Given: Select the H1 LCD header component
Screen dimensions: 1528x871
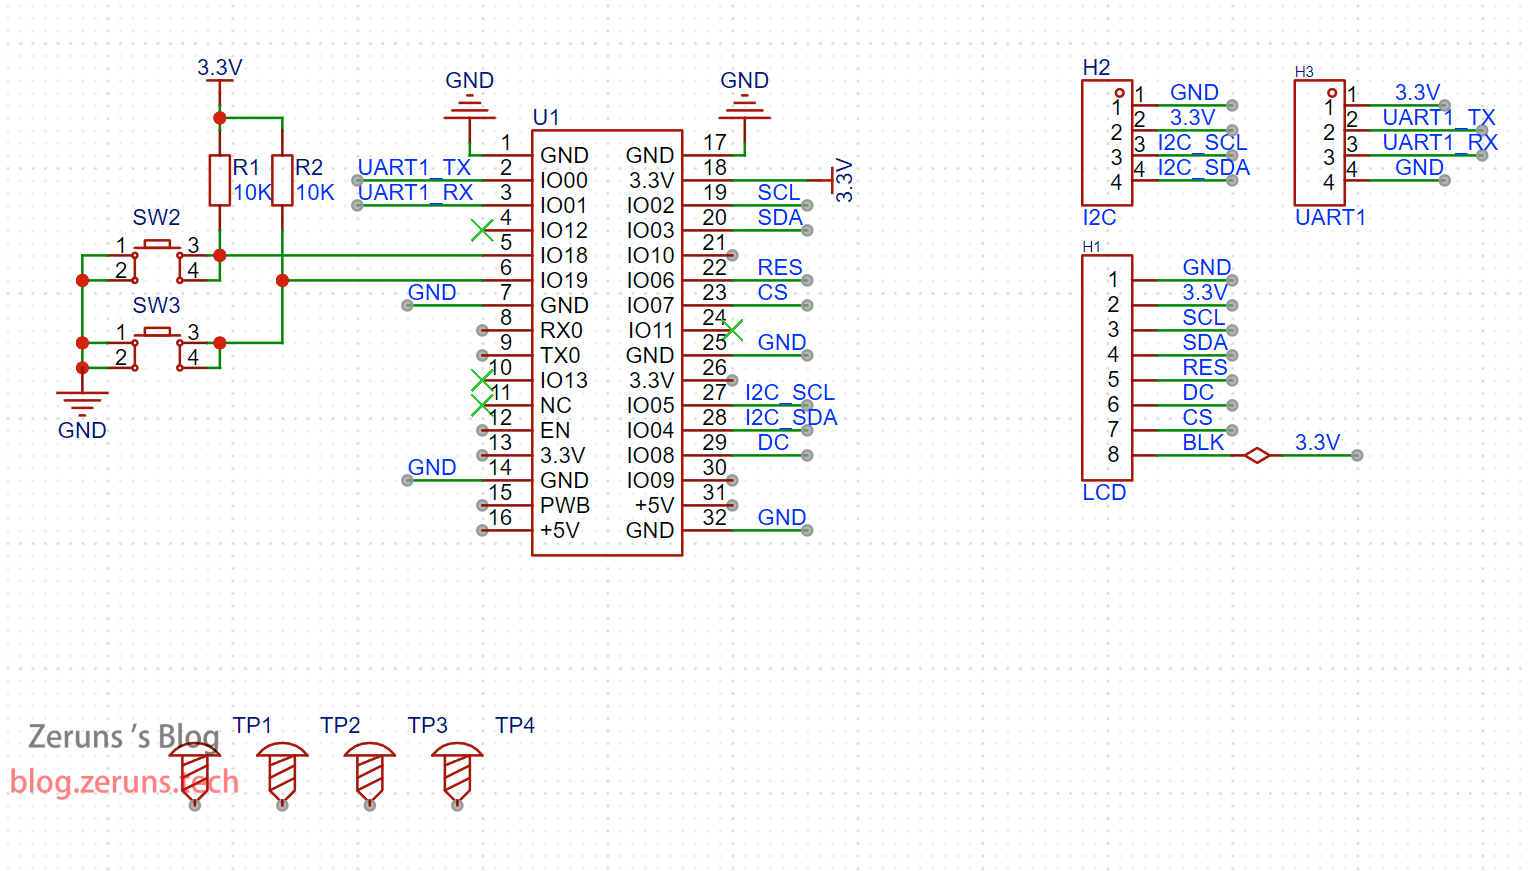Looking at the screenshot, I should point(1107,368).
